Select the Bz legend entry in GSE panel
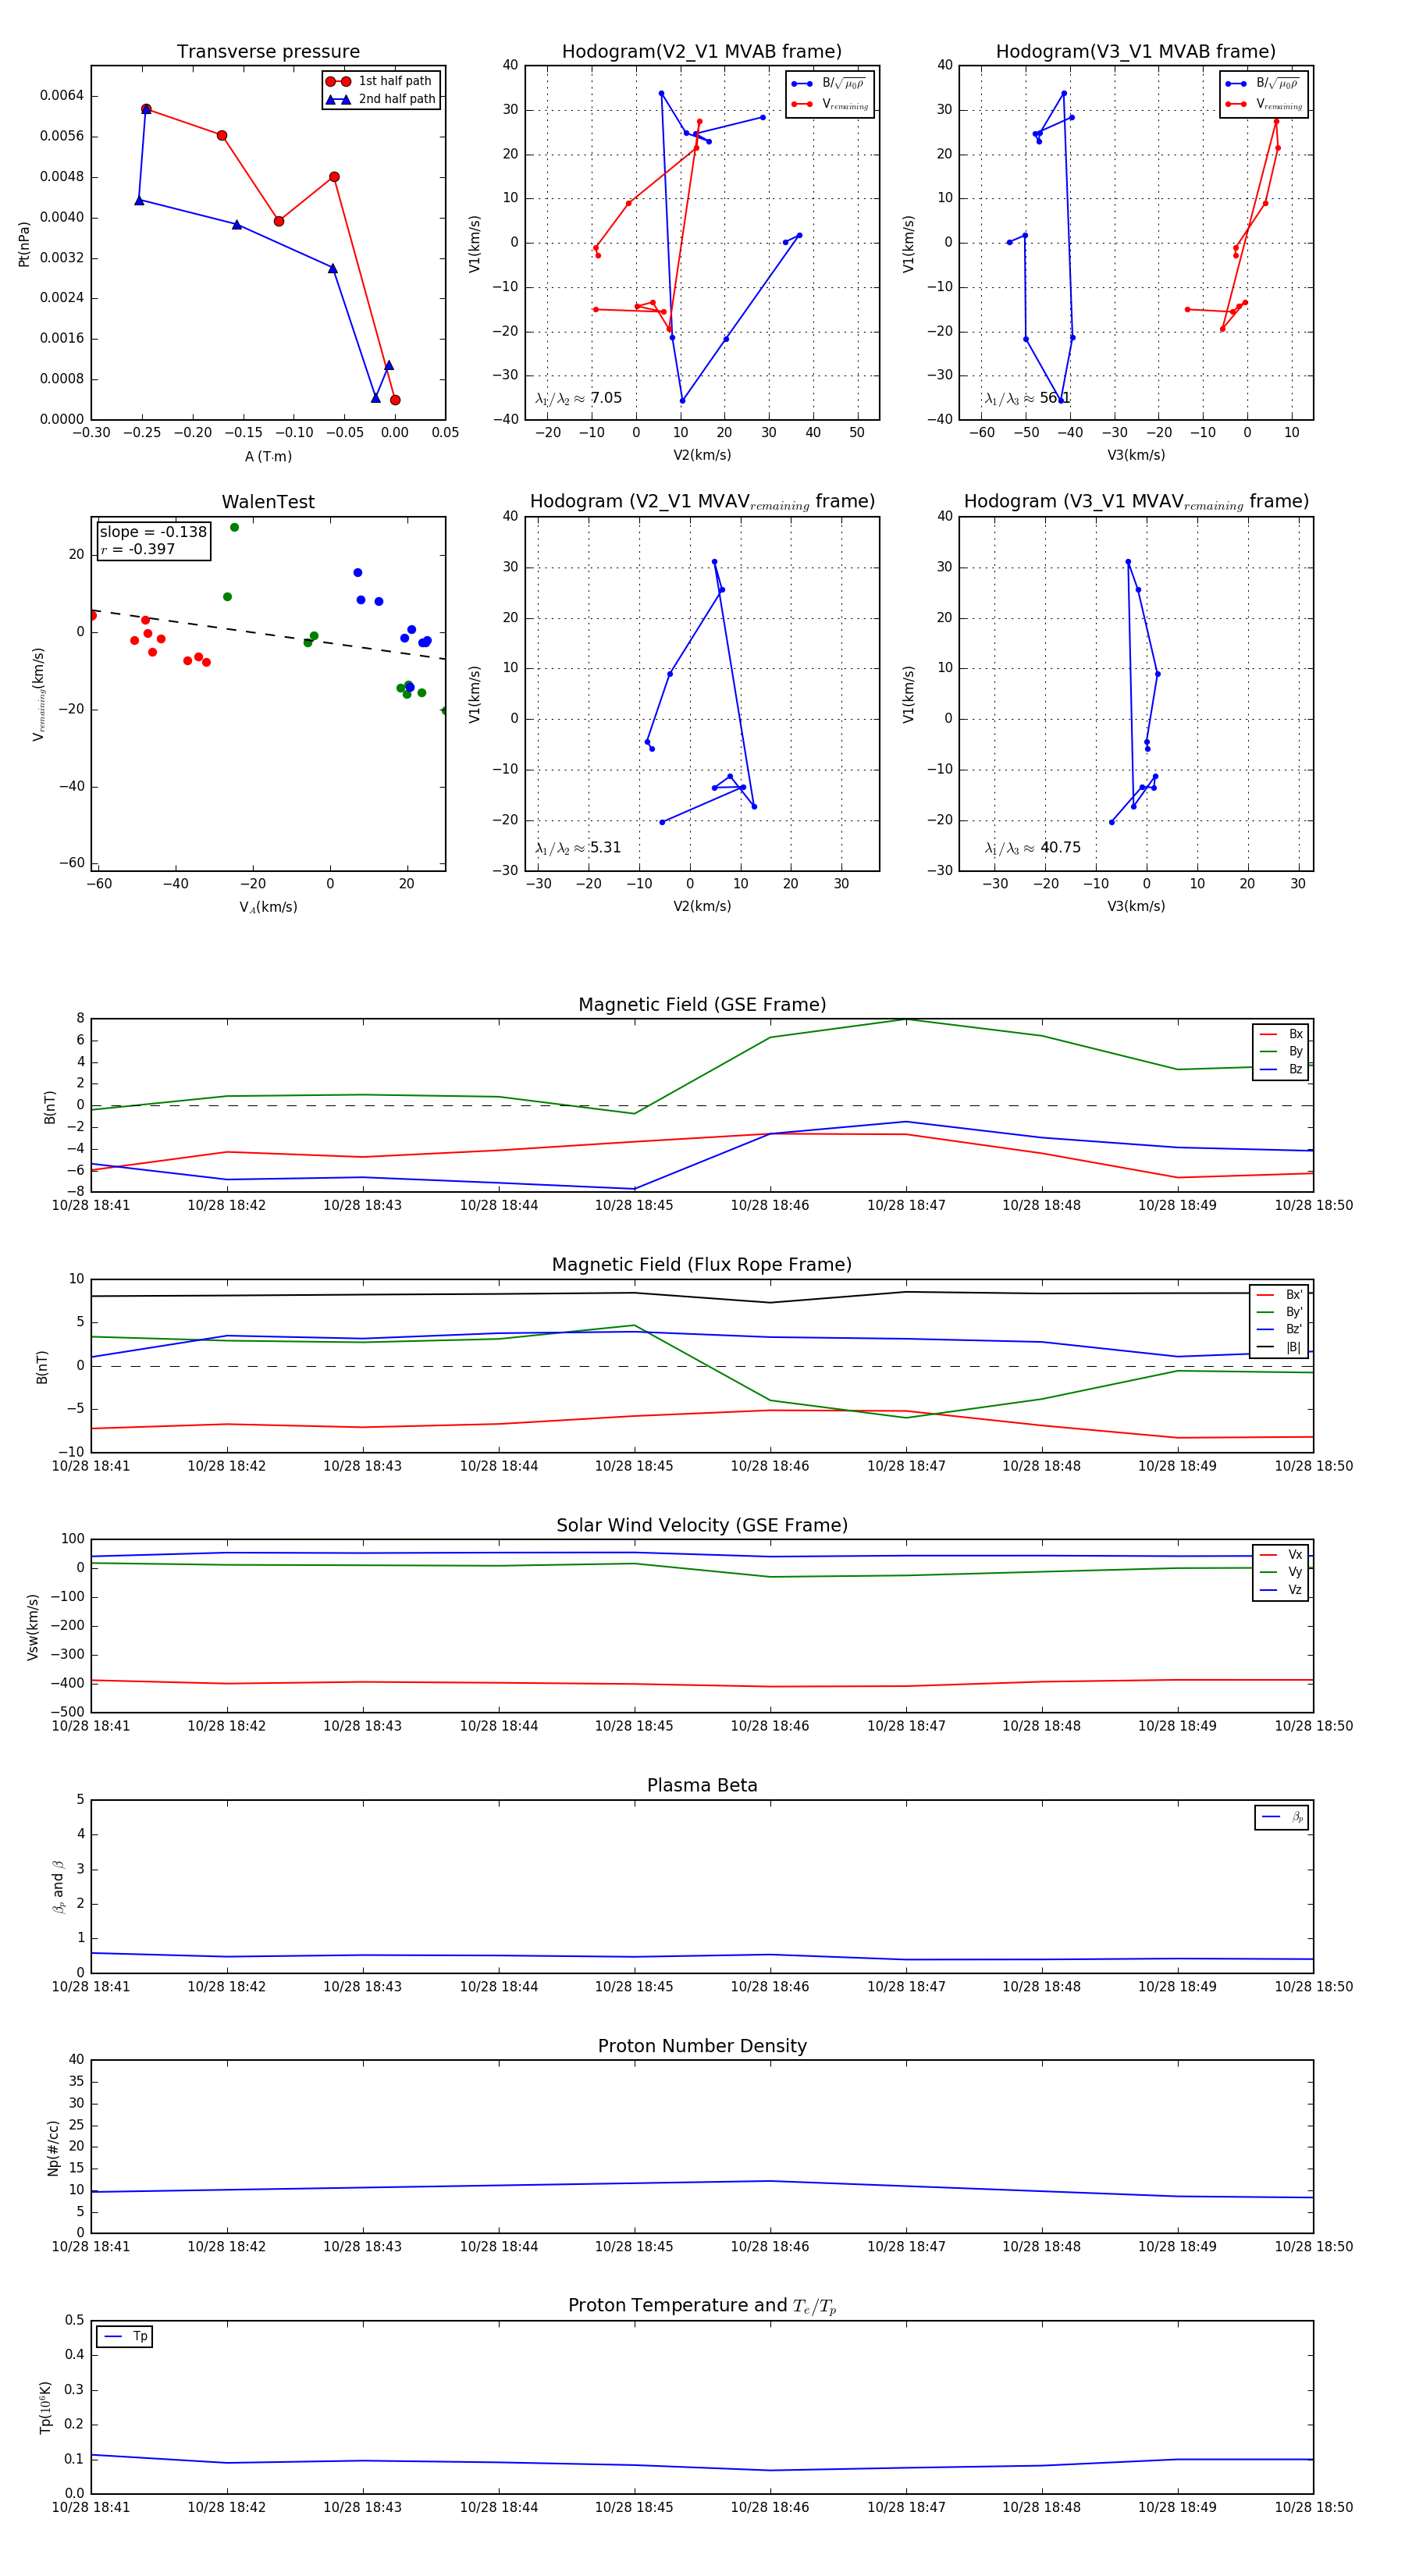This screenshot has width=1405, height=2576. 1281,1069
